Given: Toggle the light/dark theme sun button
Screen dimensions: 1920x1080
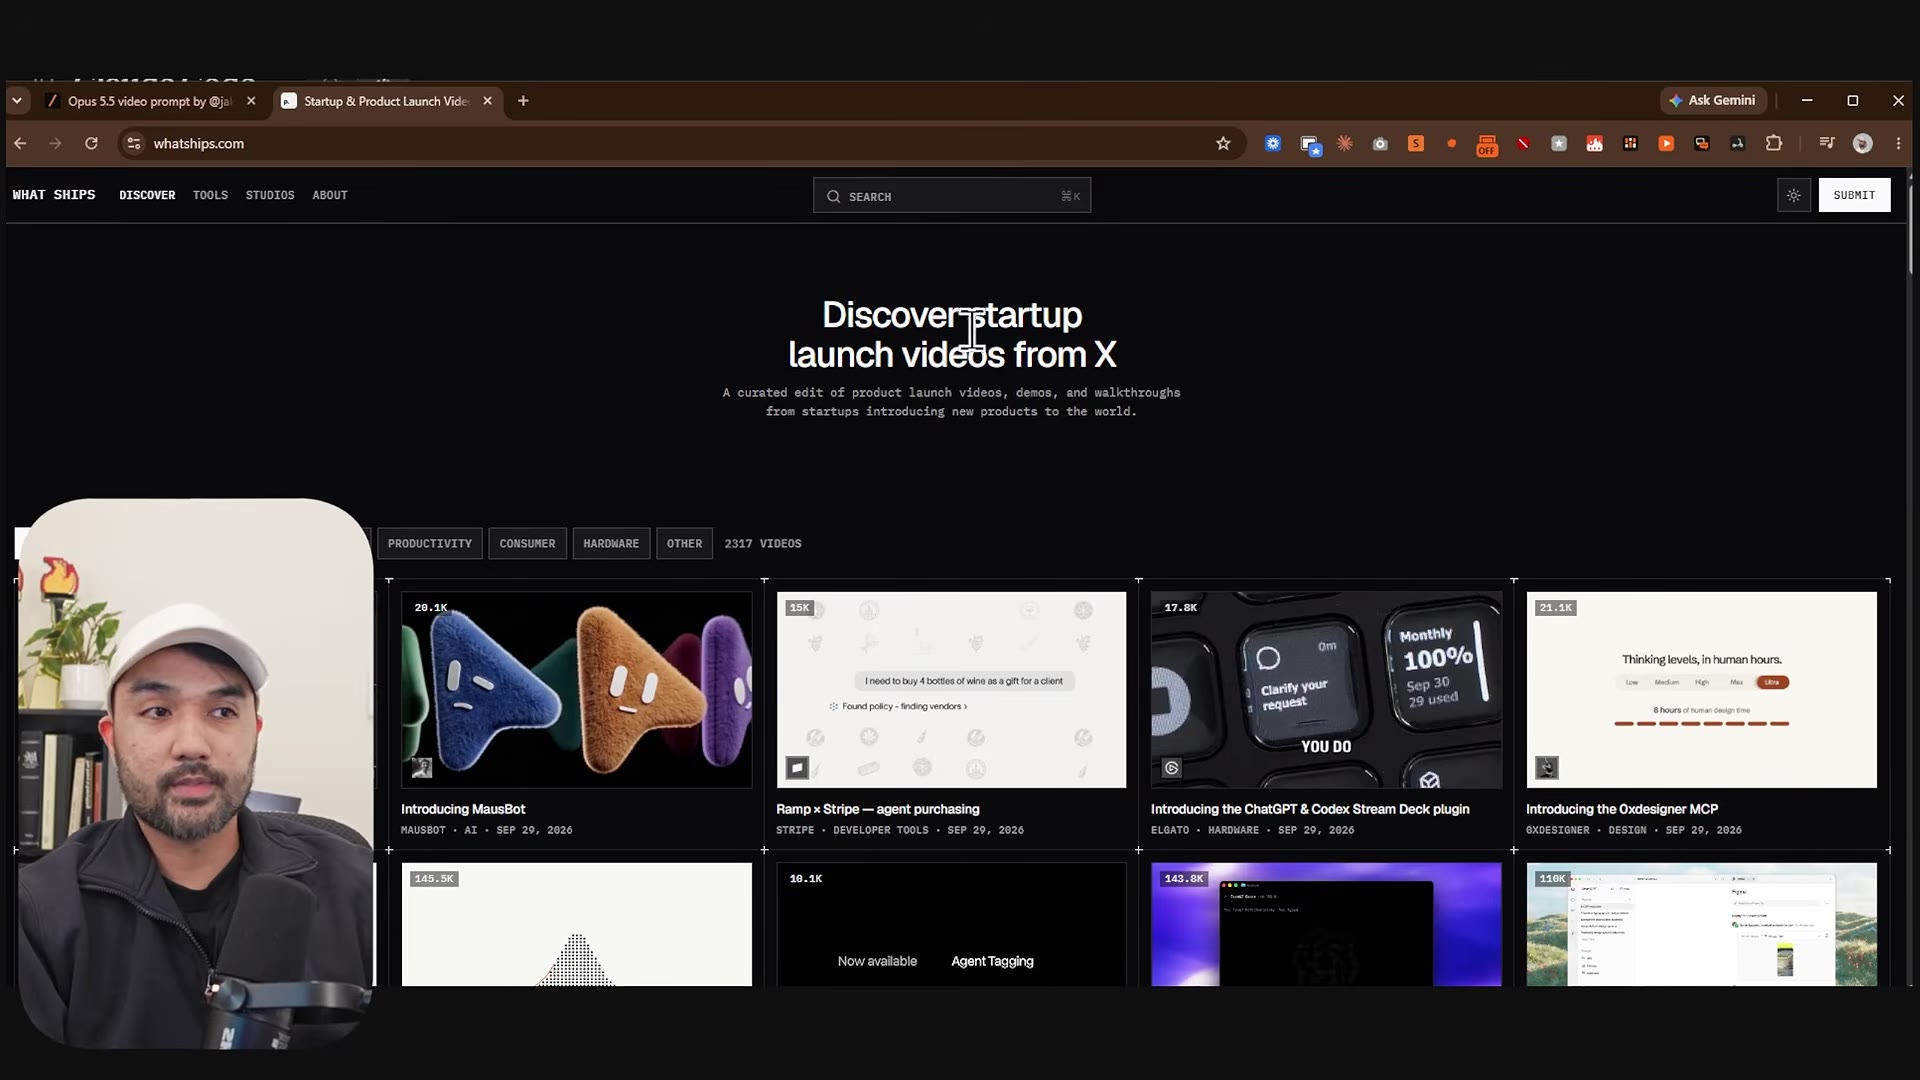Looking at the screenshot, I should click(1794, 195).
